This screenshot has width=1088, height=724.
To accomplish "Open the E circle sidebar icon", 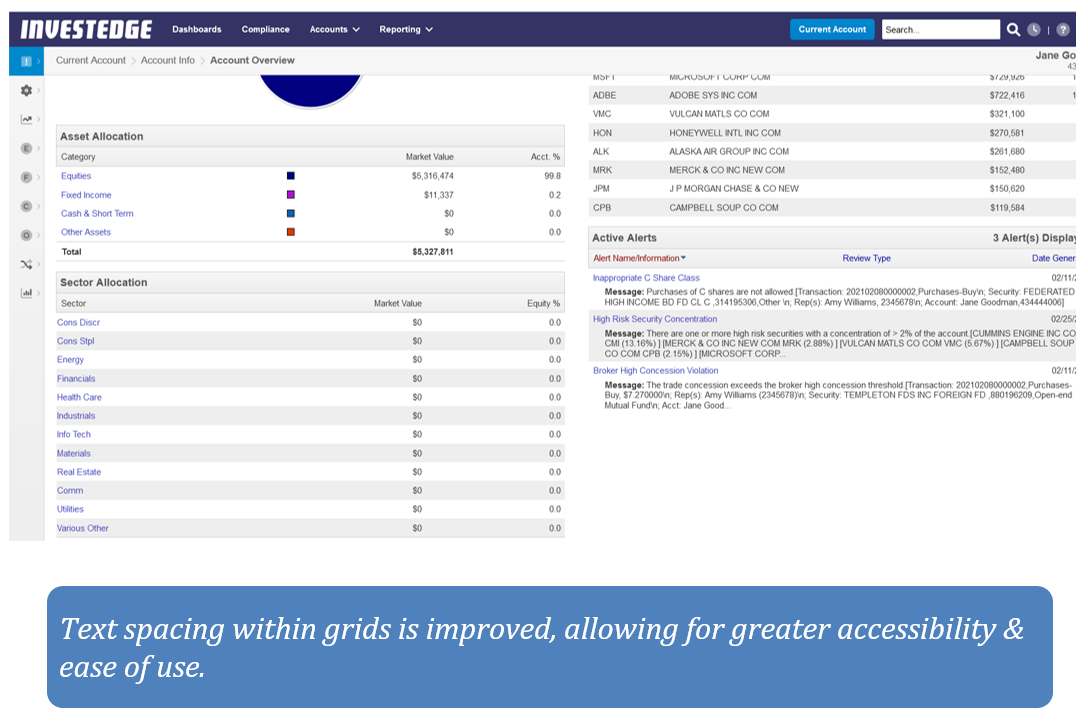I will pos(26,149).
